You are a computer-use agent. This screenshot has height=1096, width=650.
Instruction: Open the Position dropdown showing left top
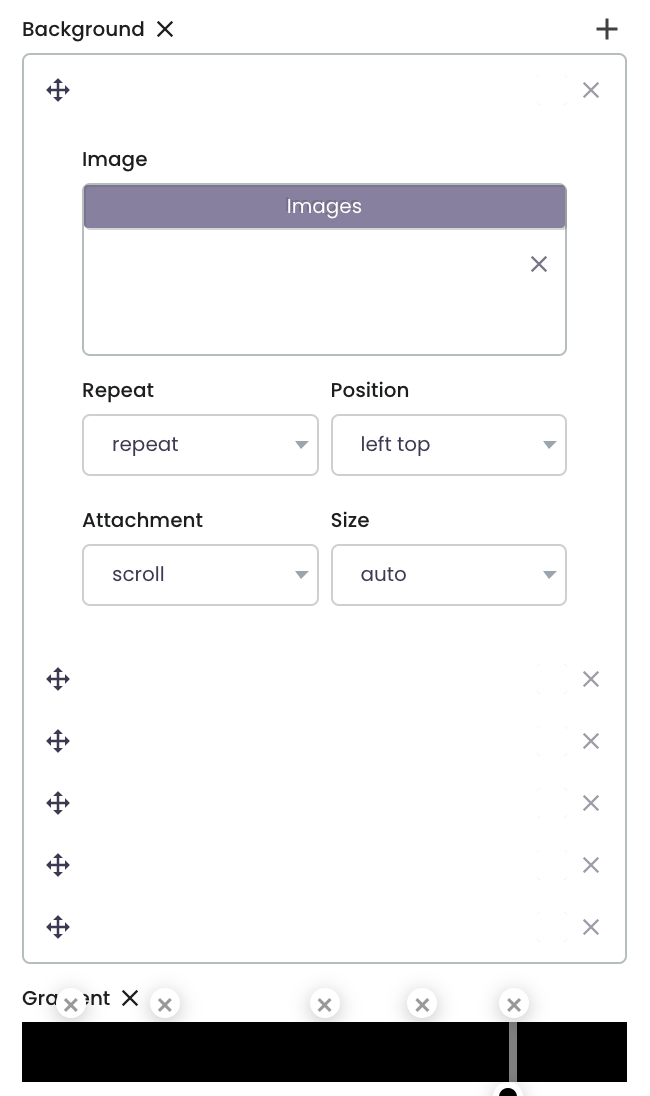tap(449, 444)
